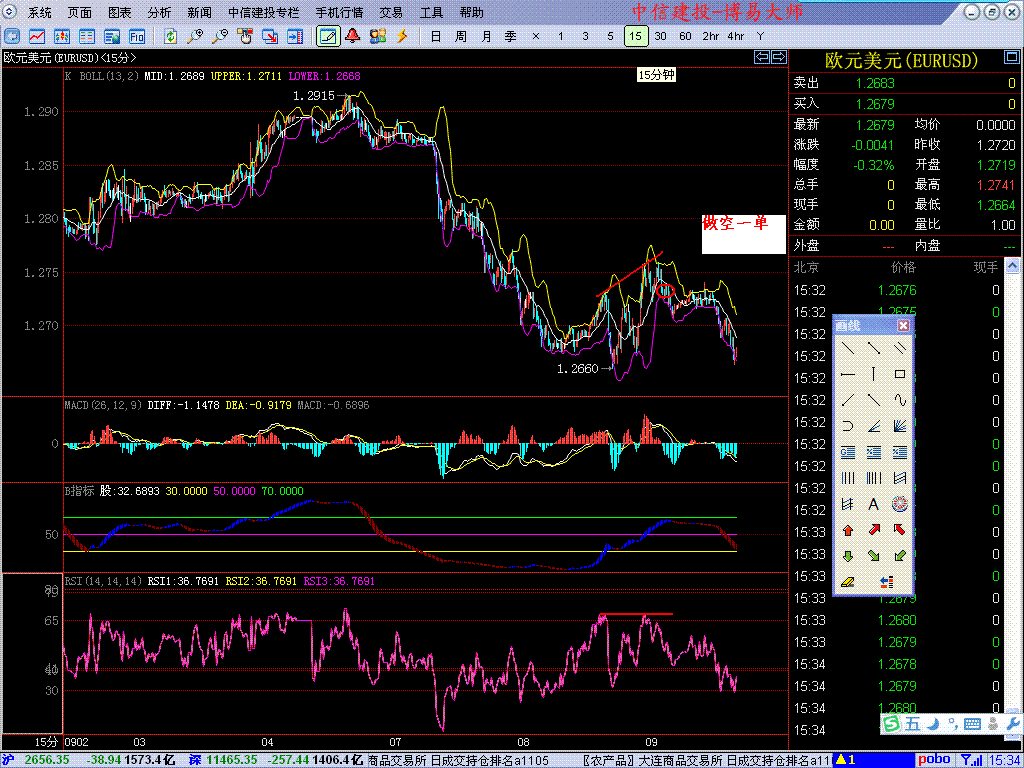Image resolution: width=1024 pixels, height=768 pixels.
Task: Click the eraser tool in the drawing palette
Action: (847, 582)
